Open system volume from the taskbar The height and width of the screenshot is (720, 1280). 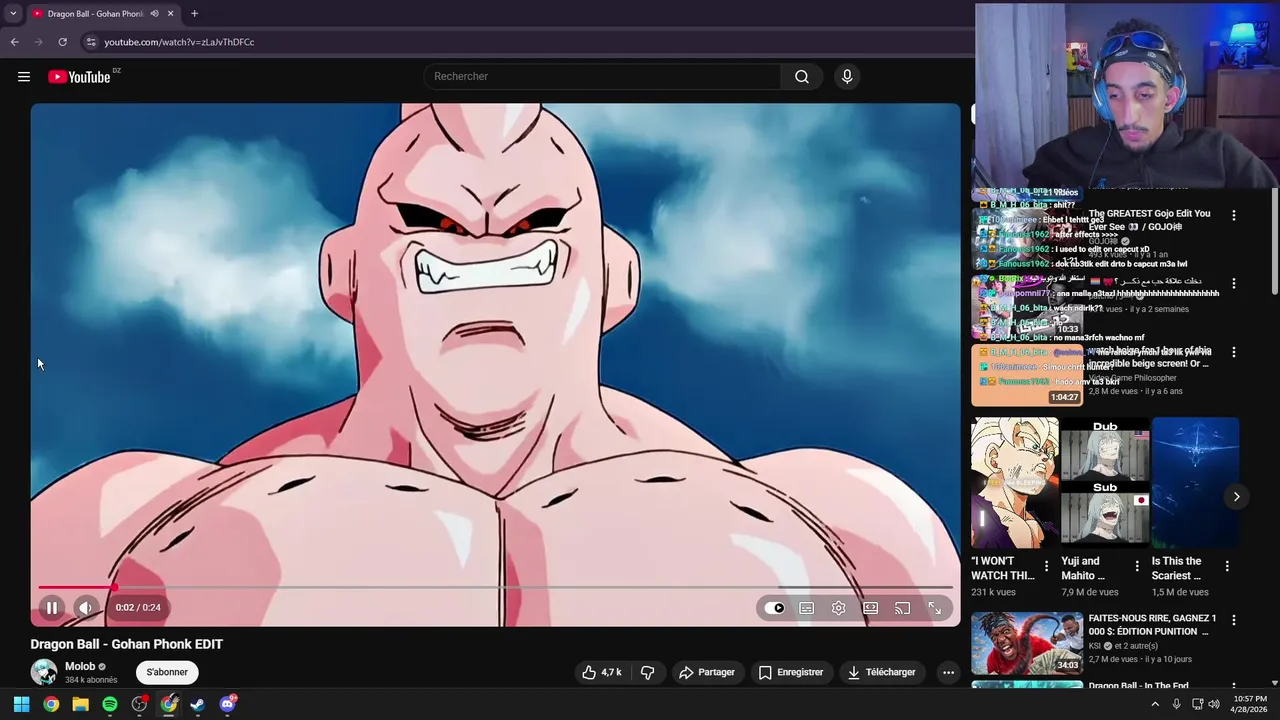(1213, 704)
